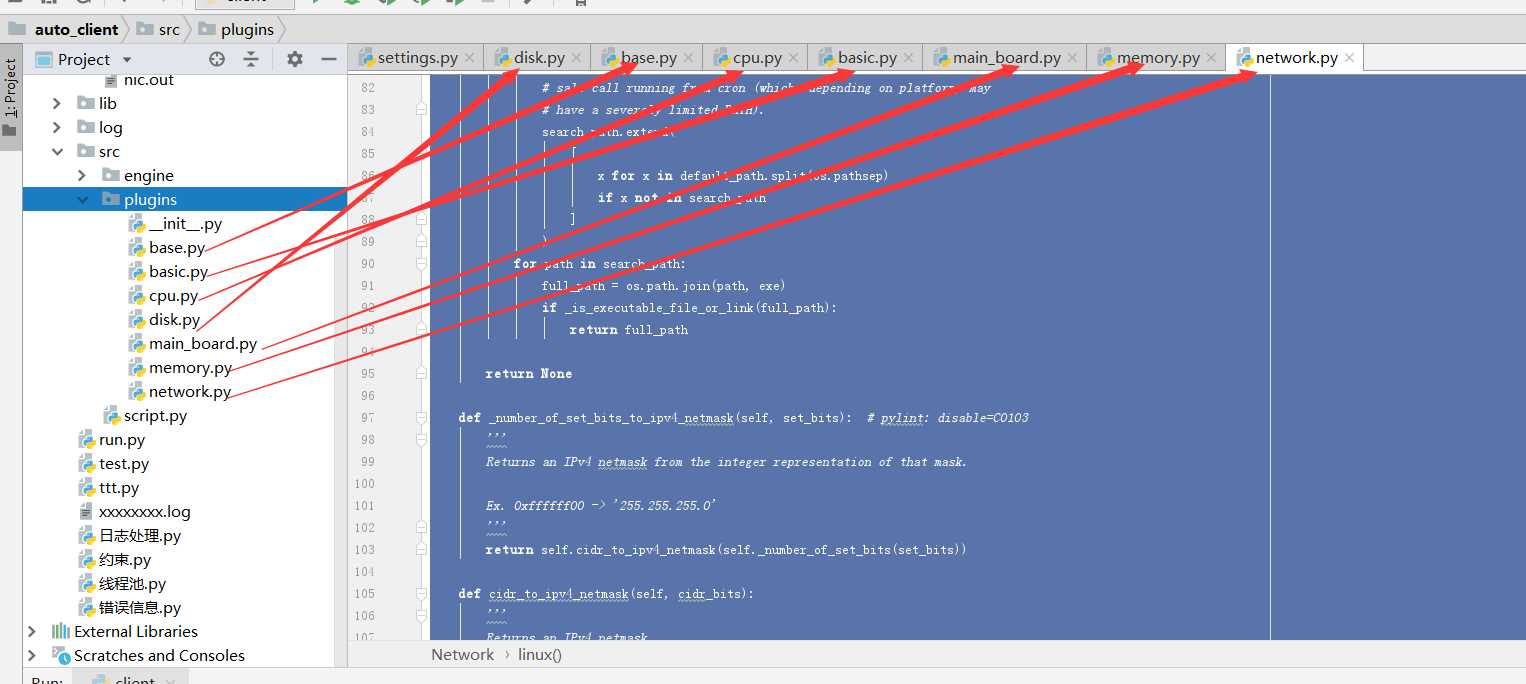The width and height of the screenshot is (1526, 684).
Task: Click the 'return None' code line
Action: pyautogui.click(x=529, y=373)
